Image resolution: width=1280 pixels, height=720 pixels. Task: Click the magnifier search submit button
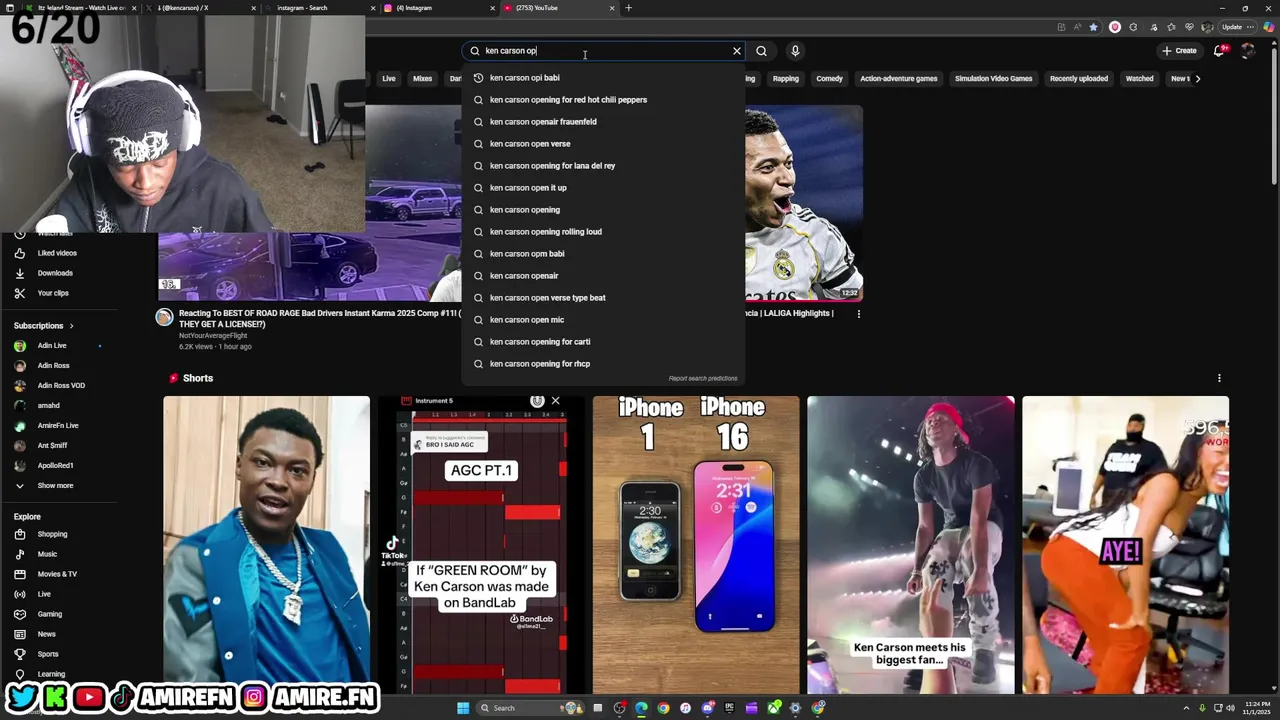point(761,51)
